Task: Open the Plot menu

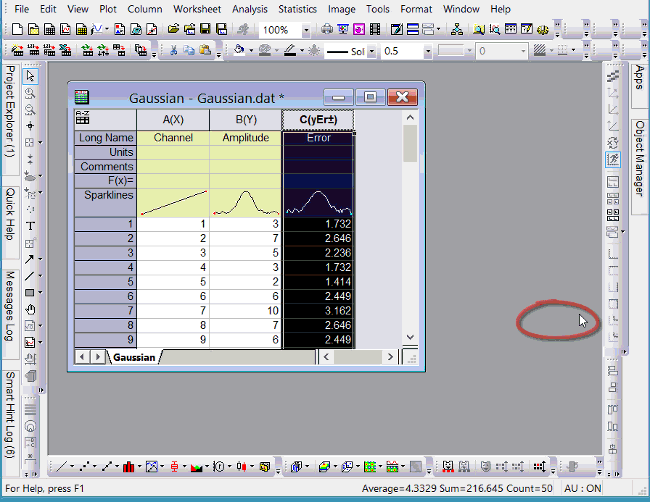Action: 108,9
